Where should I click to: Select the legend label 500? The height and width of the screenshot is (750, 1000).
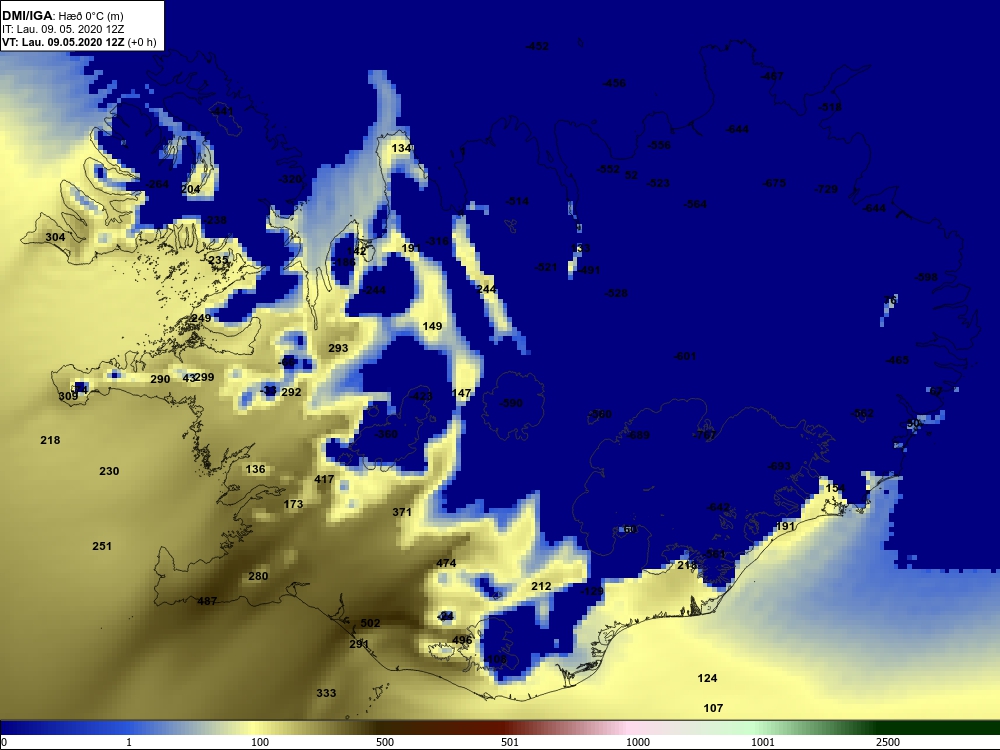tap(385, 742)
